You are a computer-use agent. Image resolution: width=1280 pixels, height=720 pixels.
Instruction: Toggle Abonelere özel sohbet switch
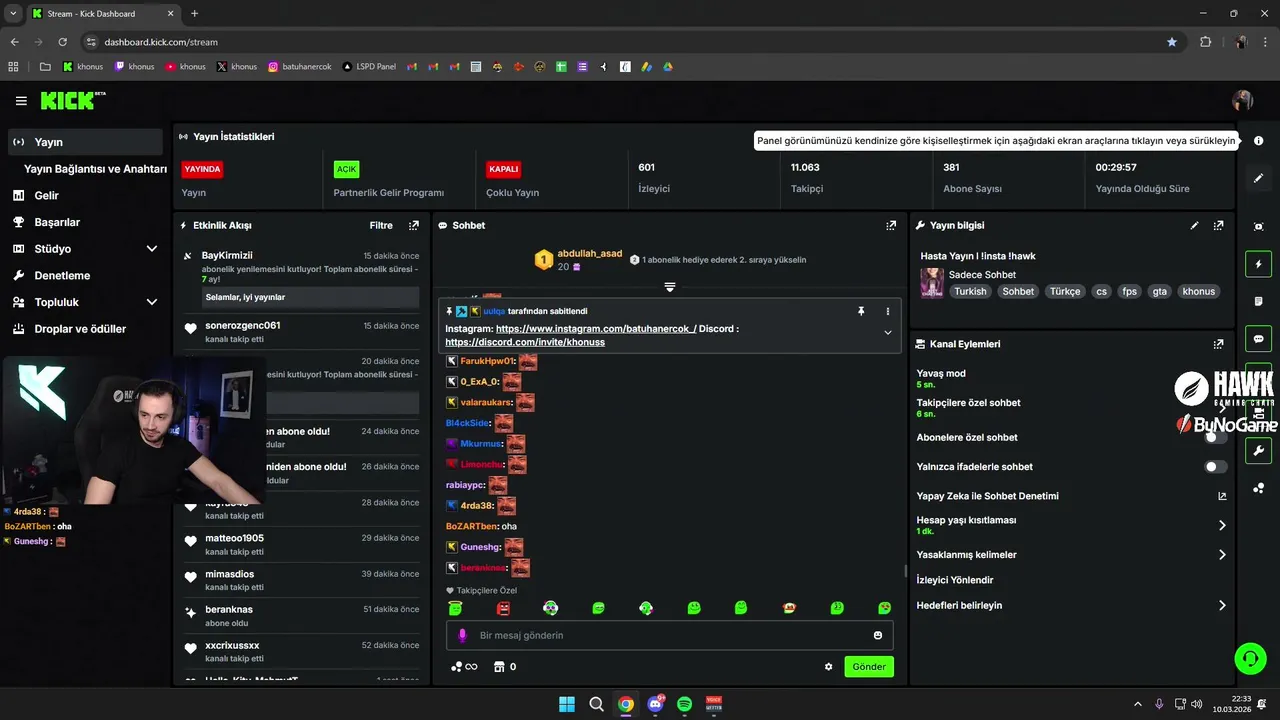(x=1215, y=437)
